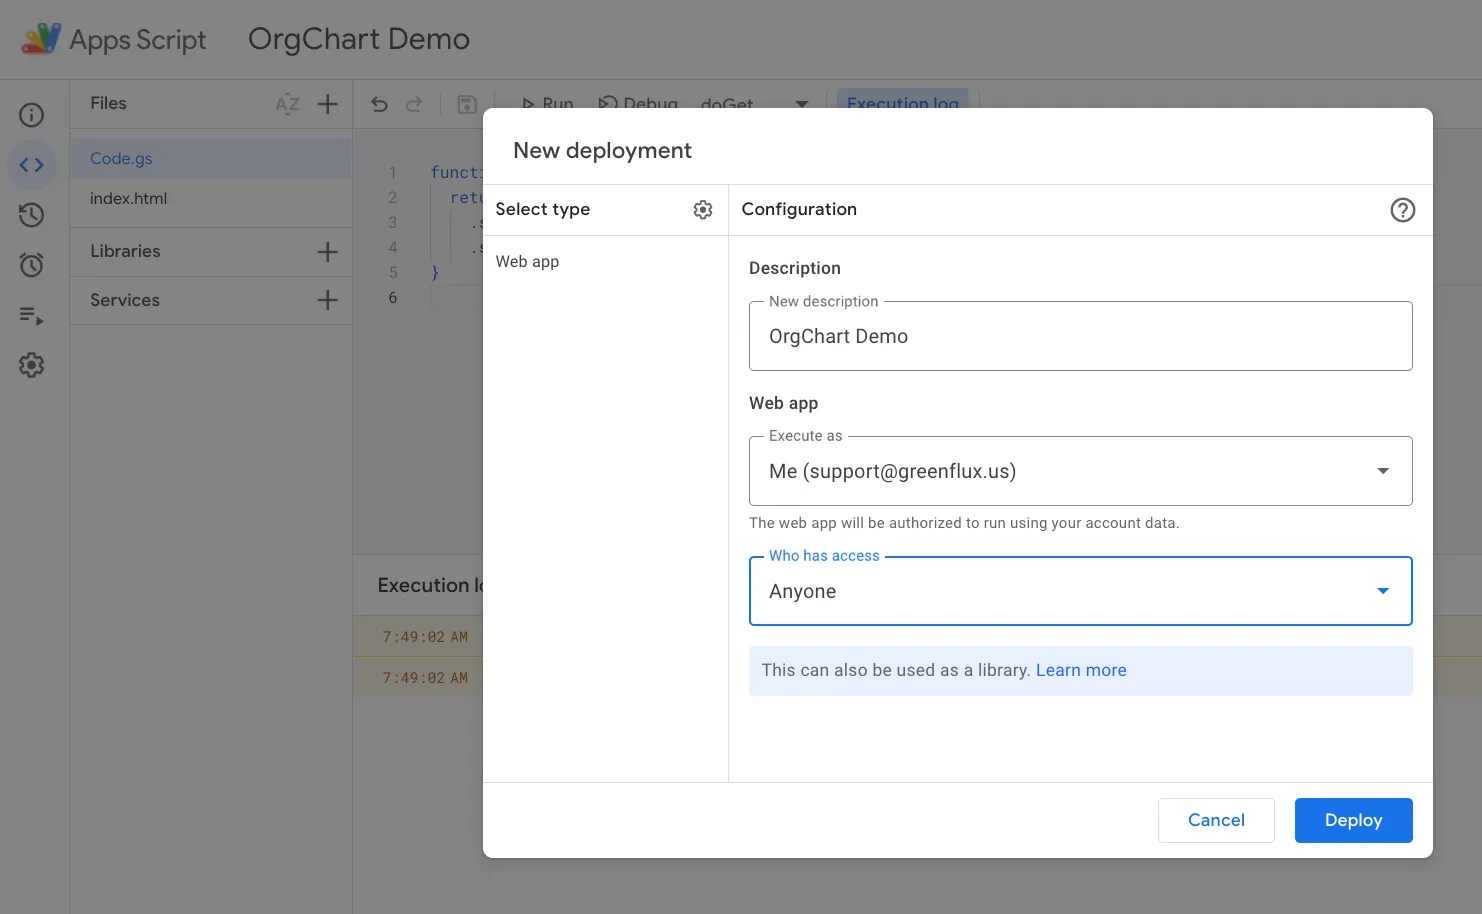1482x914 pixels.
Task: Click the Select type gear icon
Action: 703,210
